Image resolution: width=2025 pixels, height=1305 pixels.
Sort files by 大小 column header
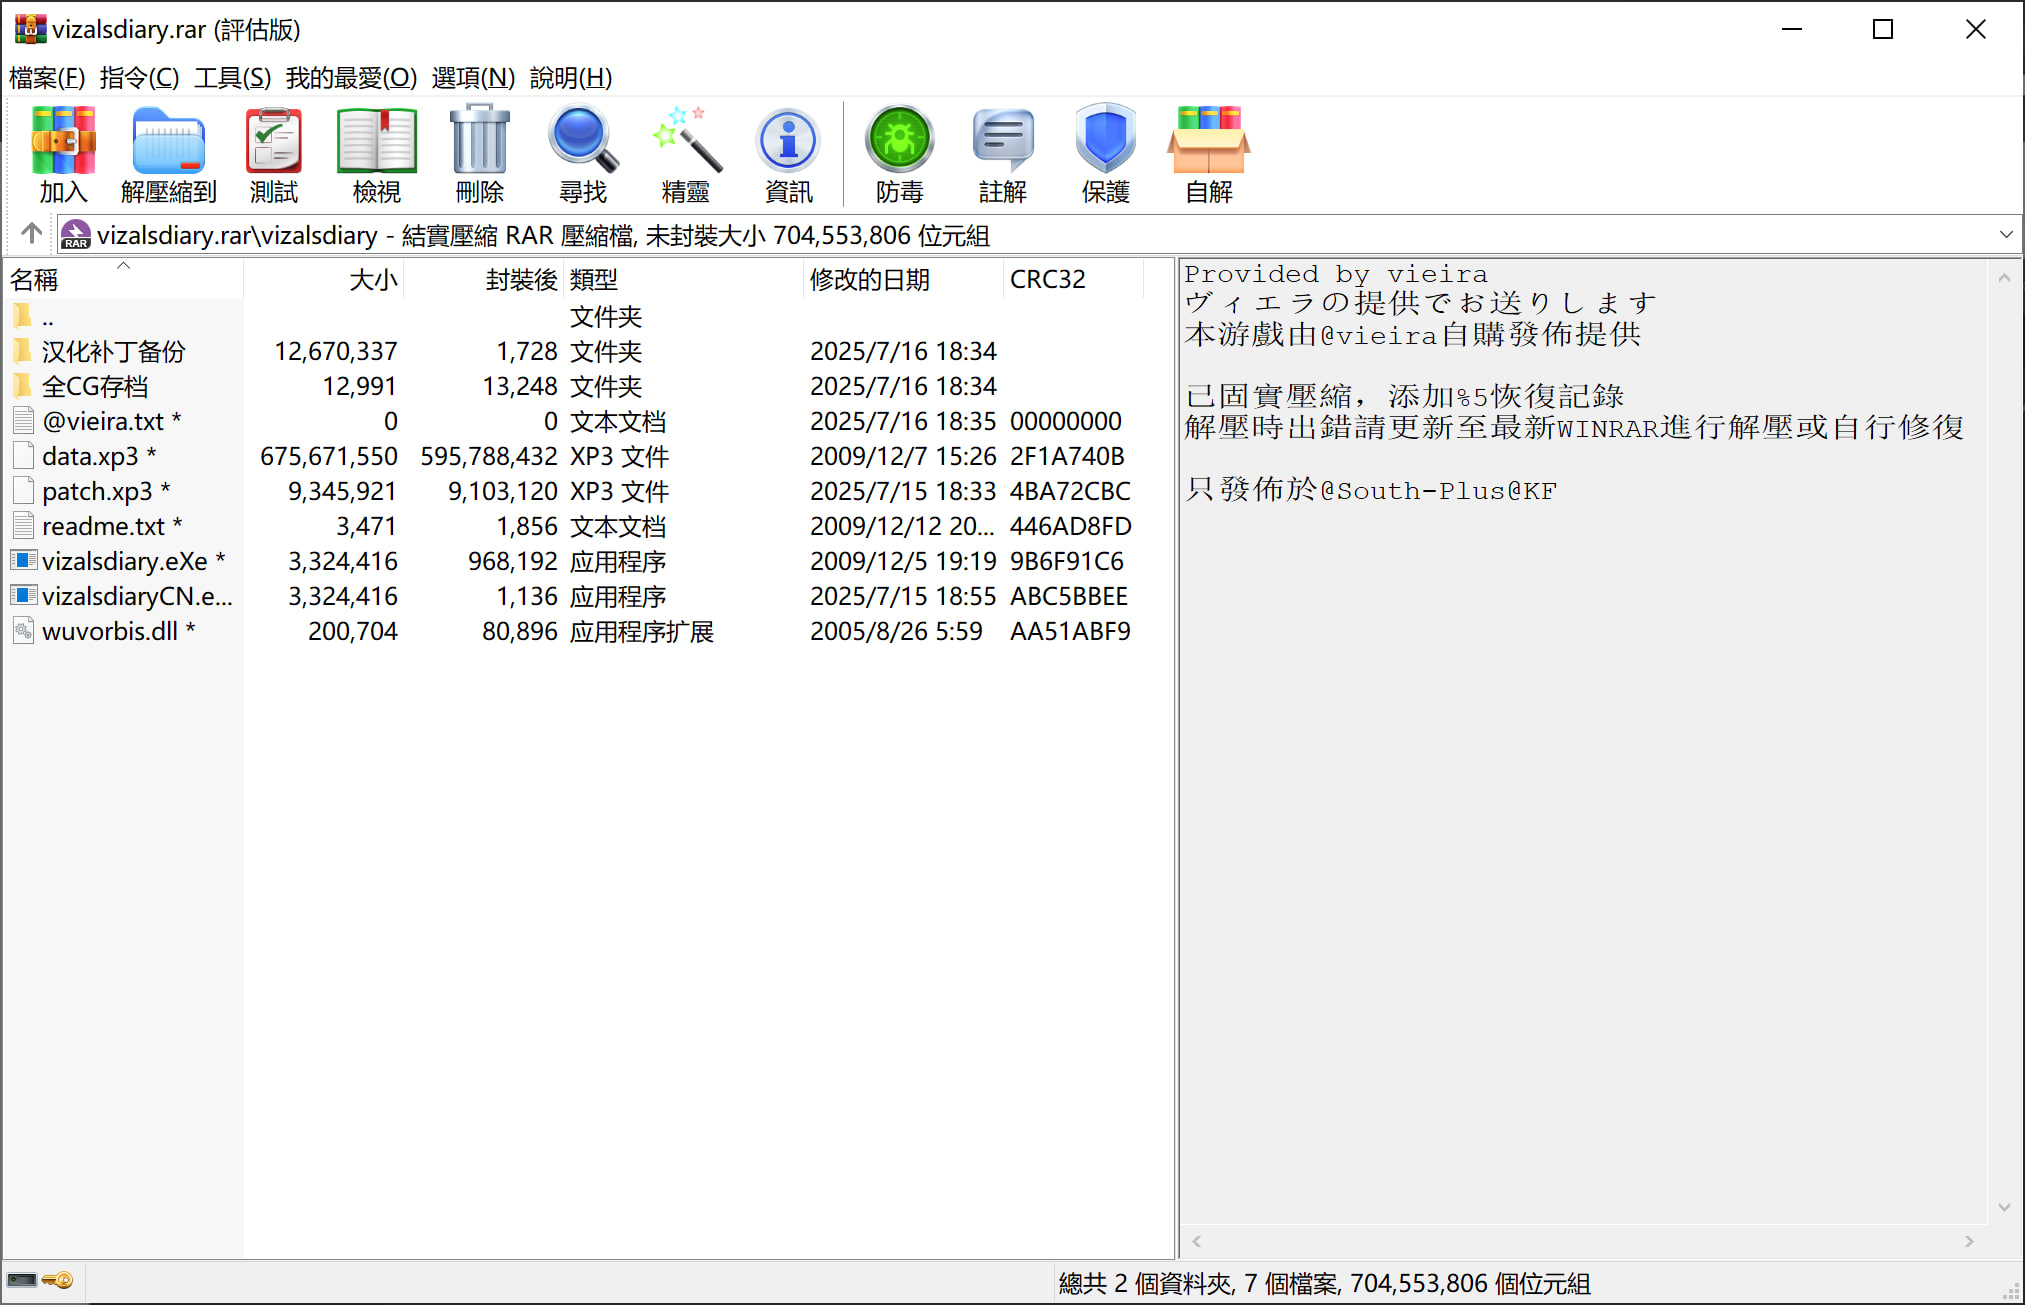click(372, 280)
